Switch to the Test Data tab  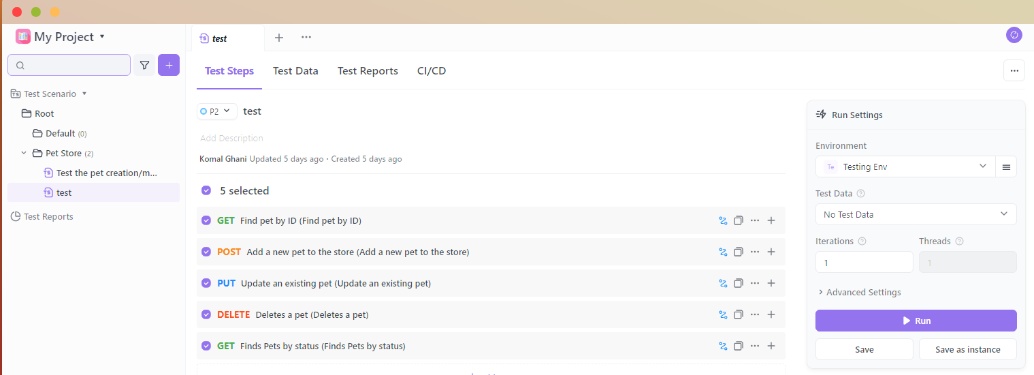click(295, 71)
